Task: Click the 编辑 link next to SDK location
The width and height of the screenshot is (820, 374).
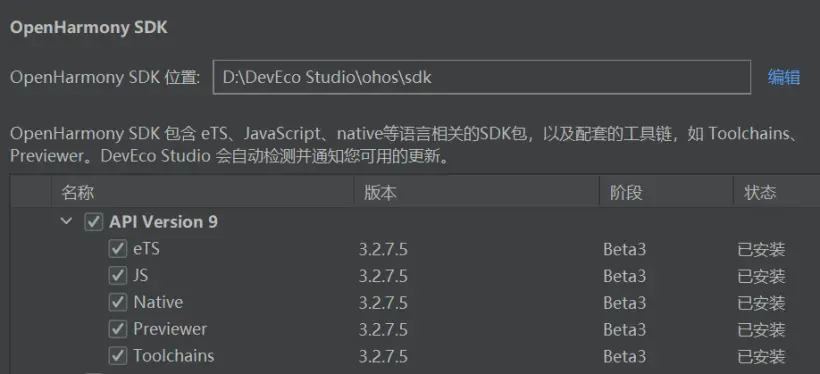Action: coord(783,77)
